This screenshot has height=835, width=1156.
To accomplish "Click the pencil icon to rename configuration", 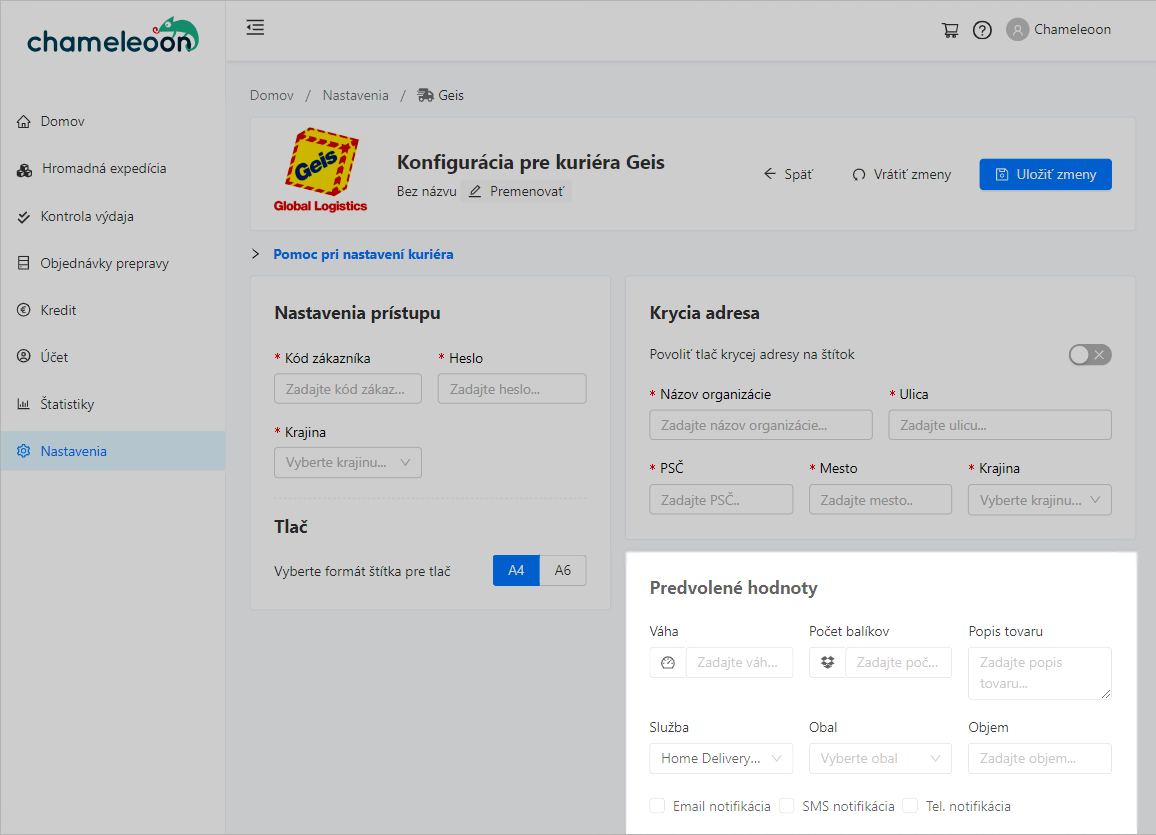I will pyautogui.click(x=475, y=191).
